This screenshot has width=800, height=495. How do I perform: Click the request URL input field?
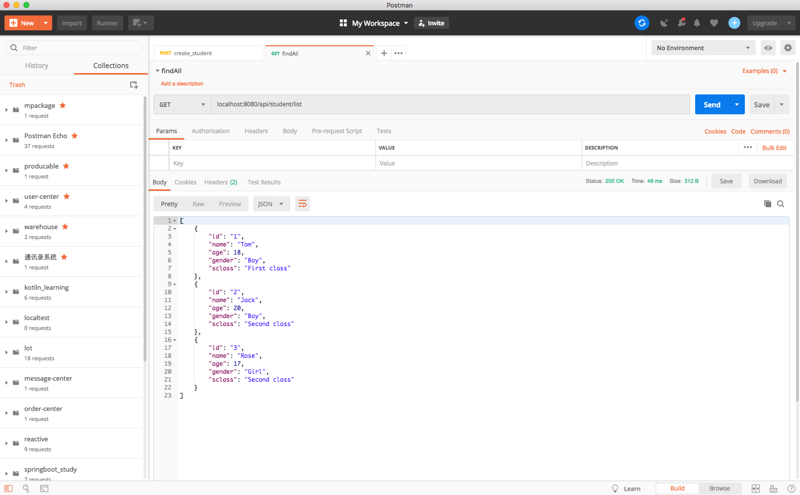pyautogui.click(x=451, y=104)
